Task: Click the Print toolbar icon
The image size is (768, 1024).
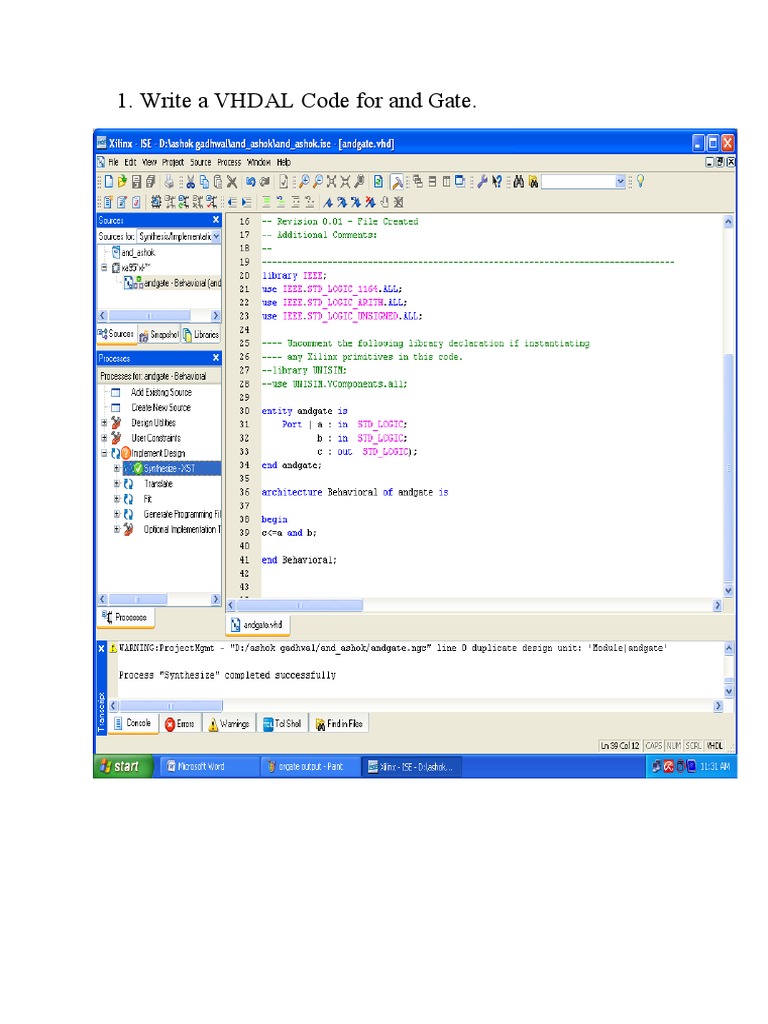Action: coord(169,182)
